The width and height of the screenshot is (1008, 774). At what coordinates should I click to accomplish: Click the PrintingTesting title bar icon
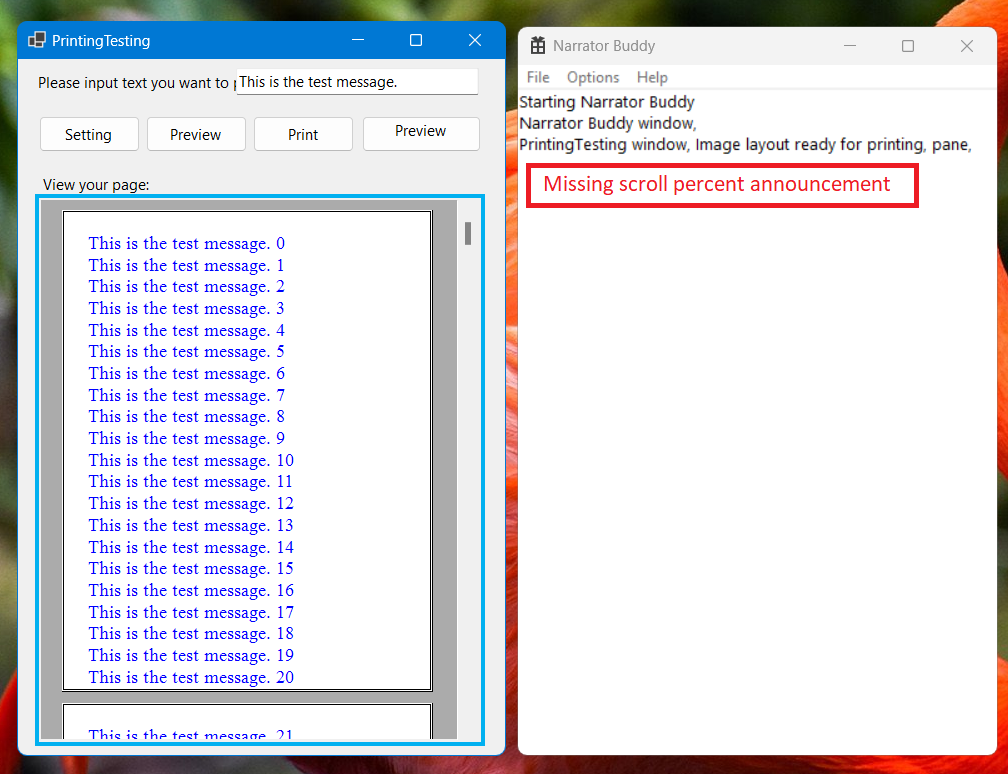tap(38, 40)
